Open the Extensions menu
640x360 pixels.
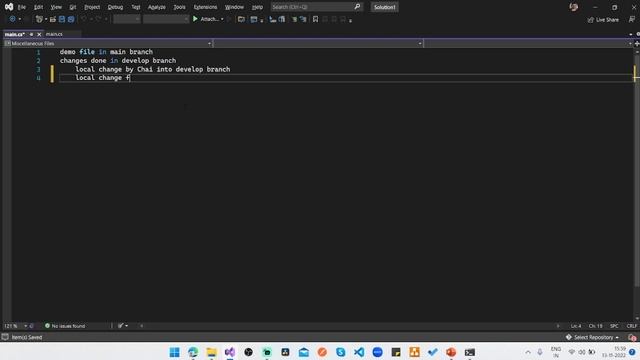coord(205,7)
